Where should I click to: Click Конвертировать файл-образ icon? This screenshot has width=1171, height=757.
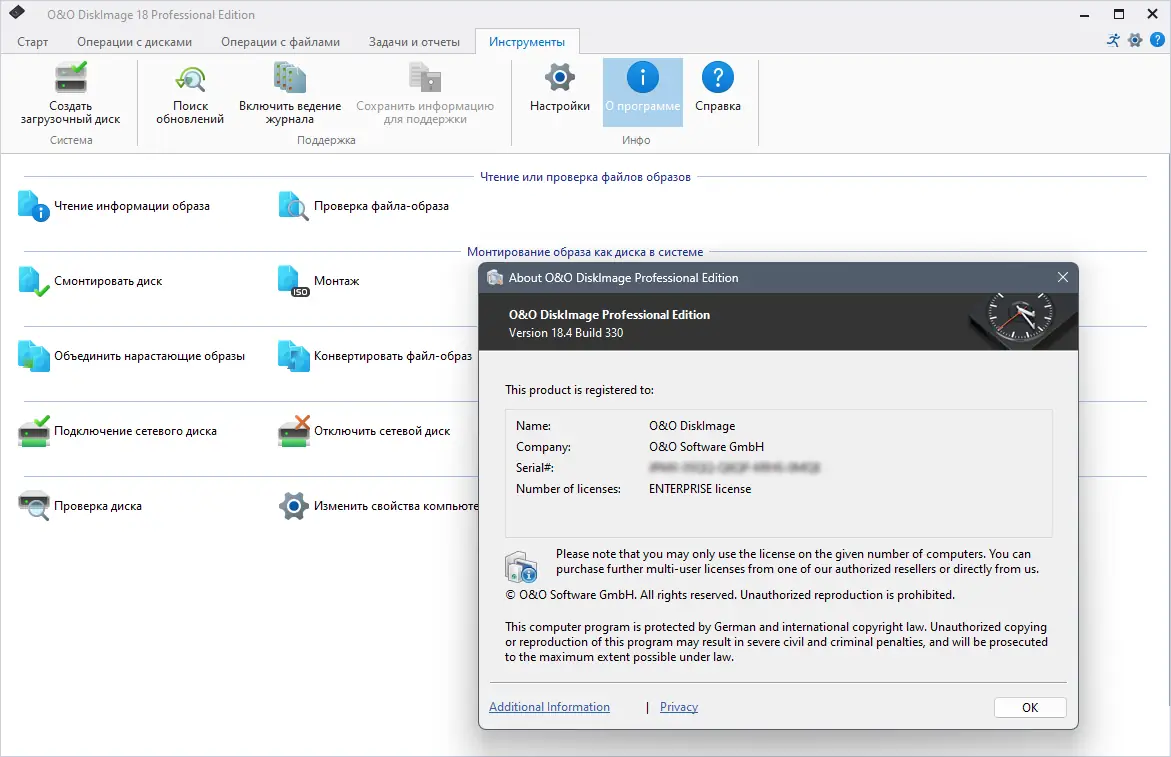coord(293,356)
